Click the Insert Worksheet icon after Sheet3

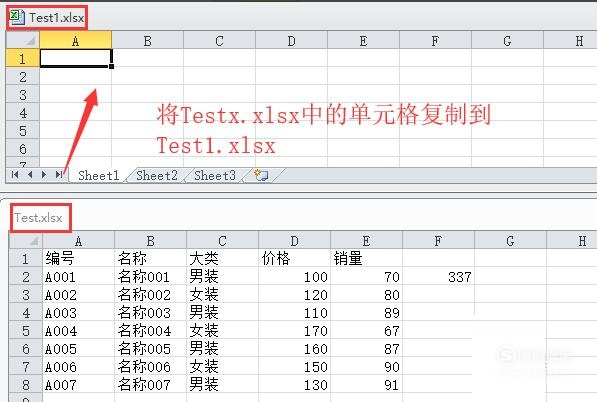(261, 175)
